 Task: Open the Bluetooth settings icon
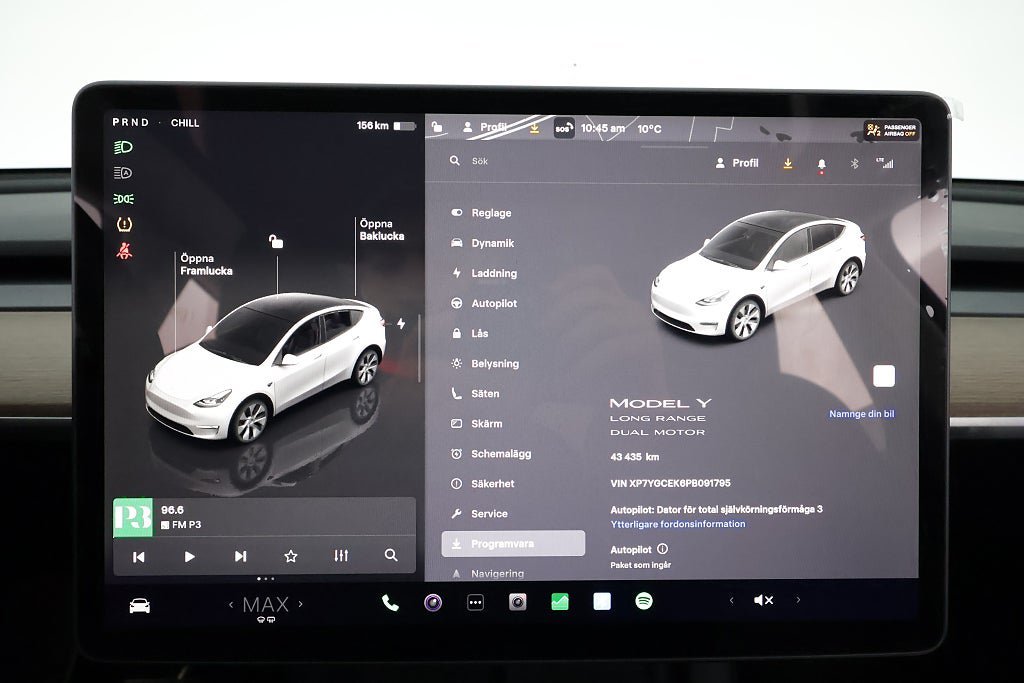pos(854,163)
